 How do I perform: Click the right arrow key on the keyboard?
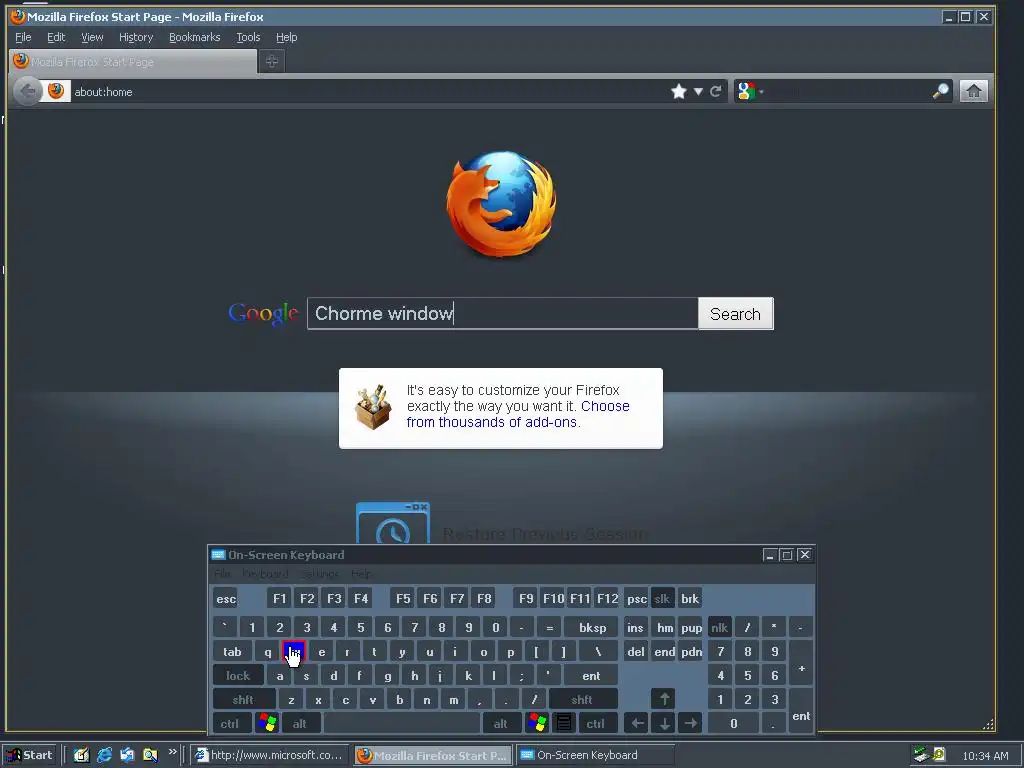(691, 724)
